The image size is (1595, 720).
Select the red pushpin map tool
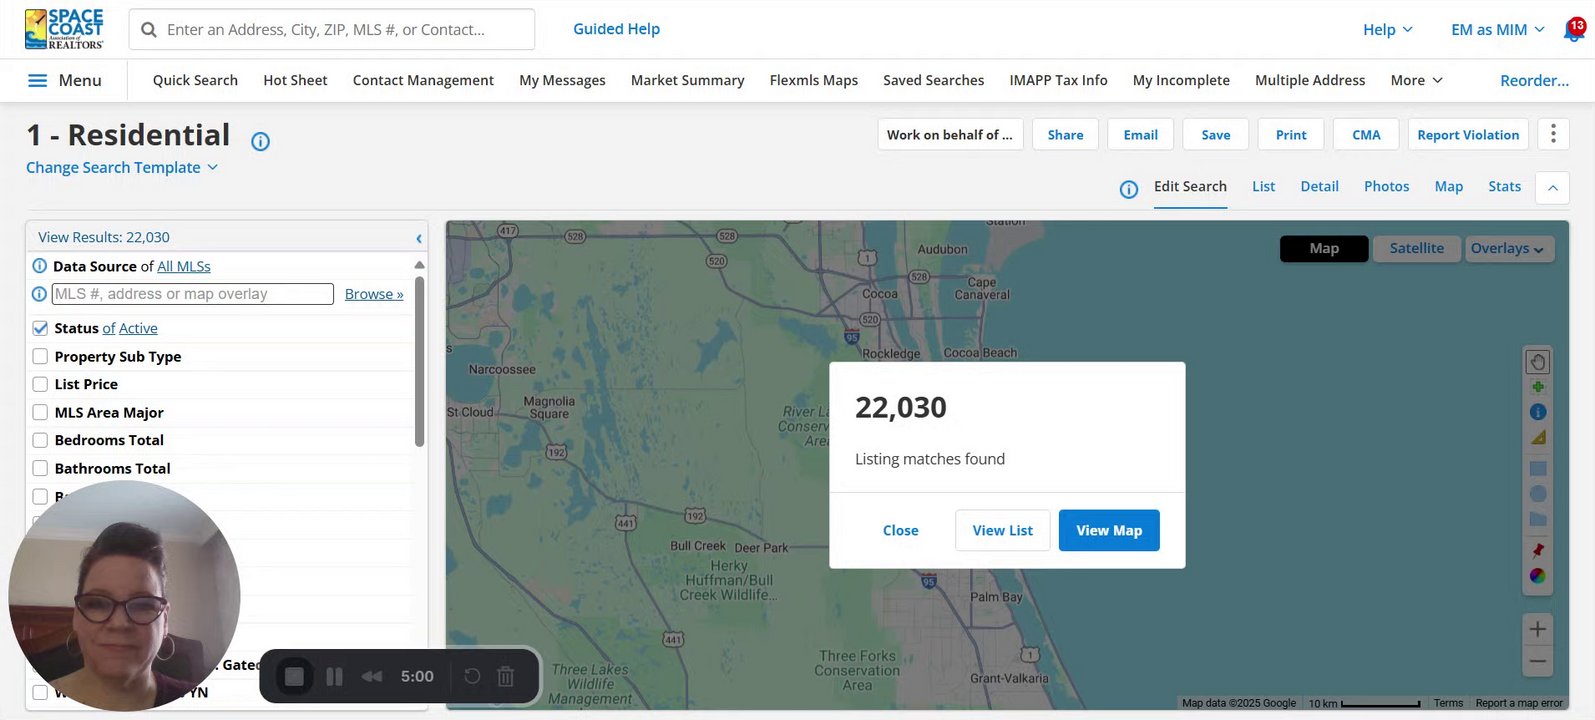(1538, 550)
